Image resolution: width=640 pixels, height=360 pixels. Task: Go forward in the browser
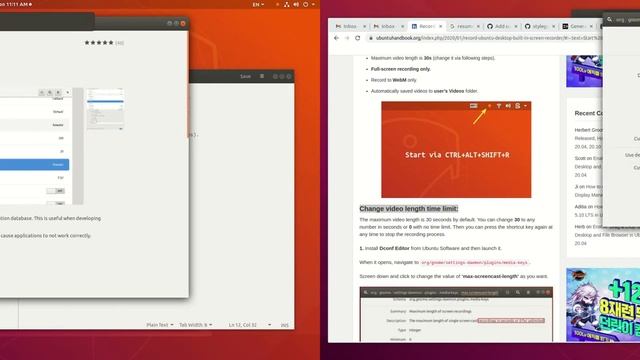[x=347, y=38]
